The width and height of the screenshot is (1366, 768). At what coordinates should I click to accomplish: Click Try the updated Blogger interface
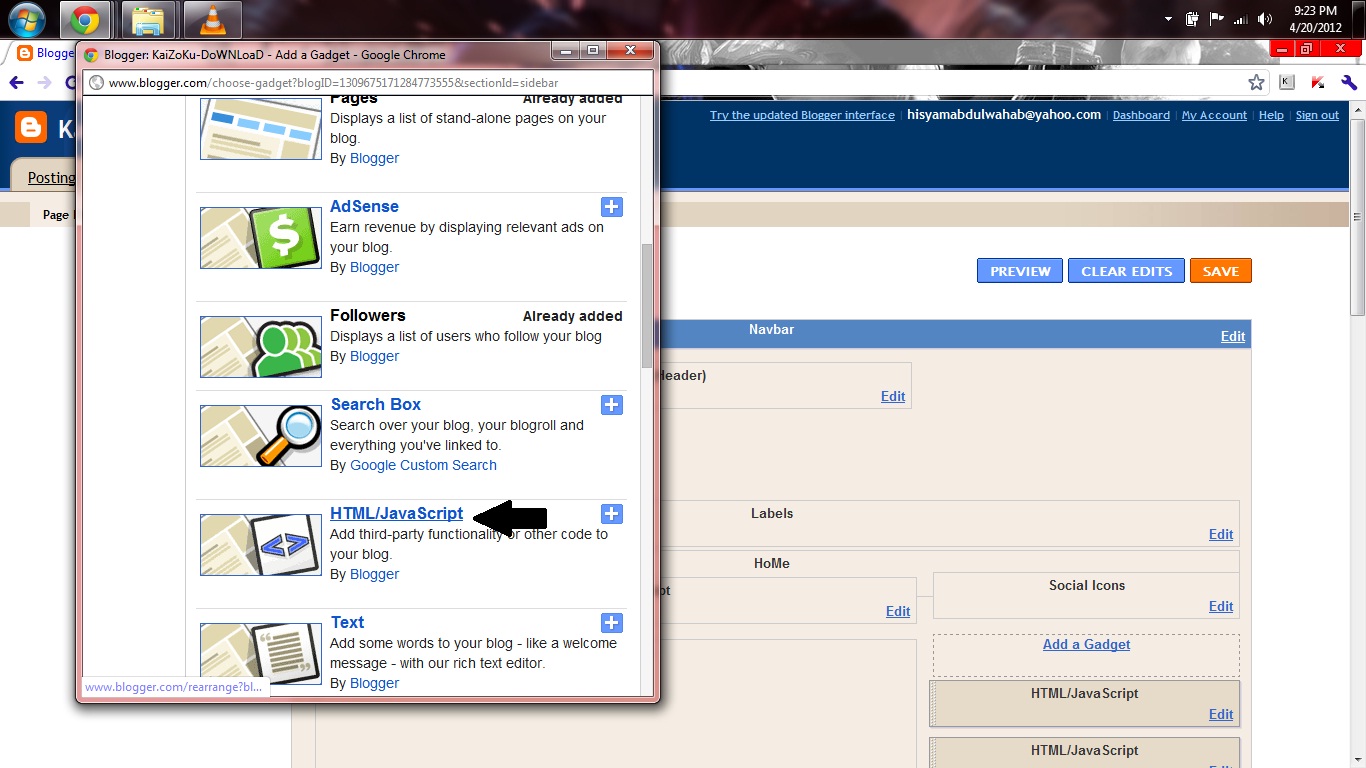(x=802, y=116)
